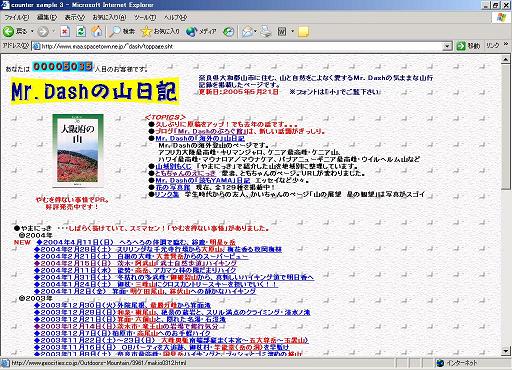The image size is (512, 370).
Task: Click the 大阪府の山 book cover image
Action: coord(78,151)
